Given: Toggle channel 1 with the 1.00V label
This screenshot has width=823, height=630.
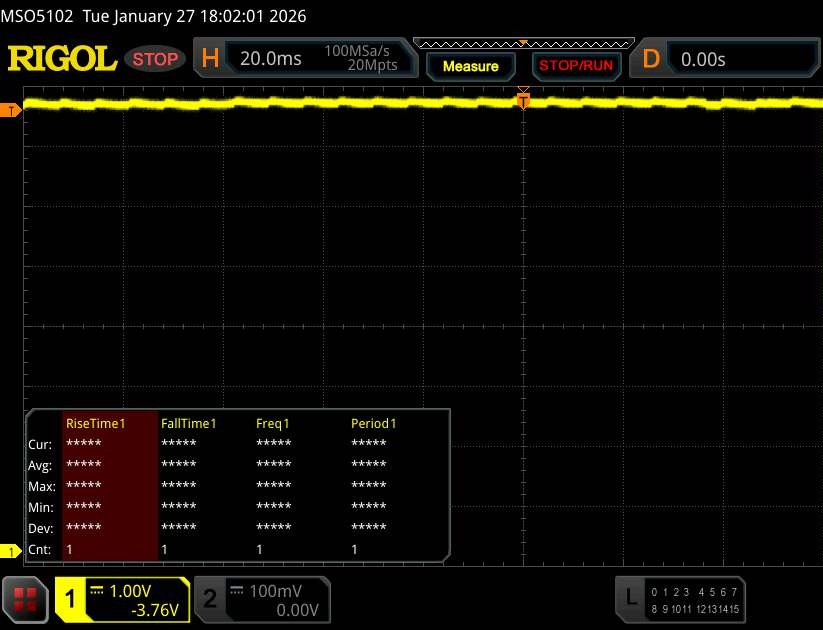Looking at the screenshot, I should pyautogui.click(x=122, y=599).
